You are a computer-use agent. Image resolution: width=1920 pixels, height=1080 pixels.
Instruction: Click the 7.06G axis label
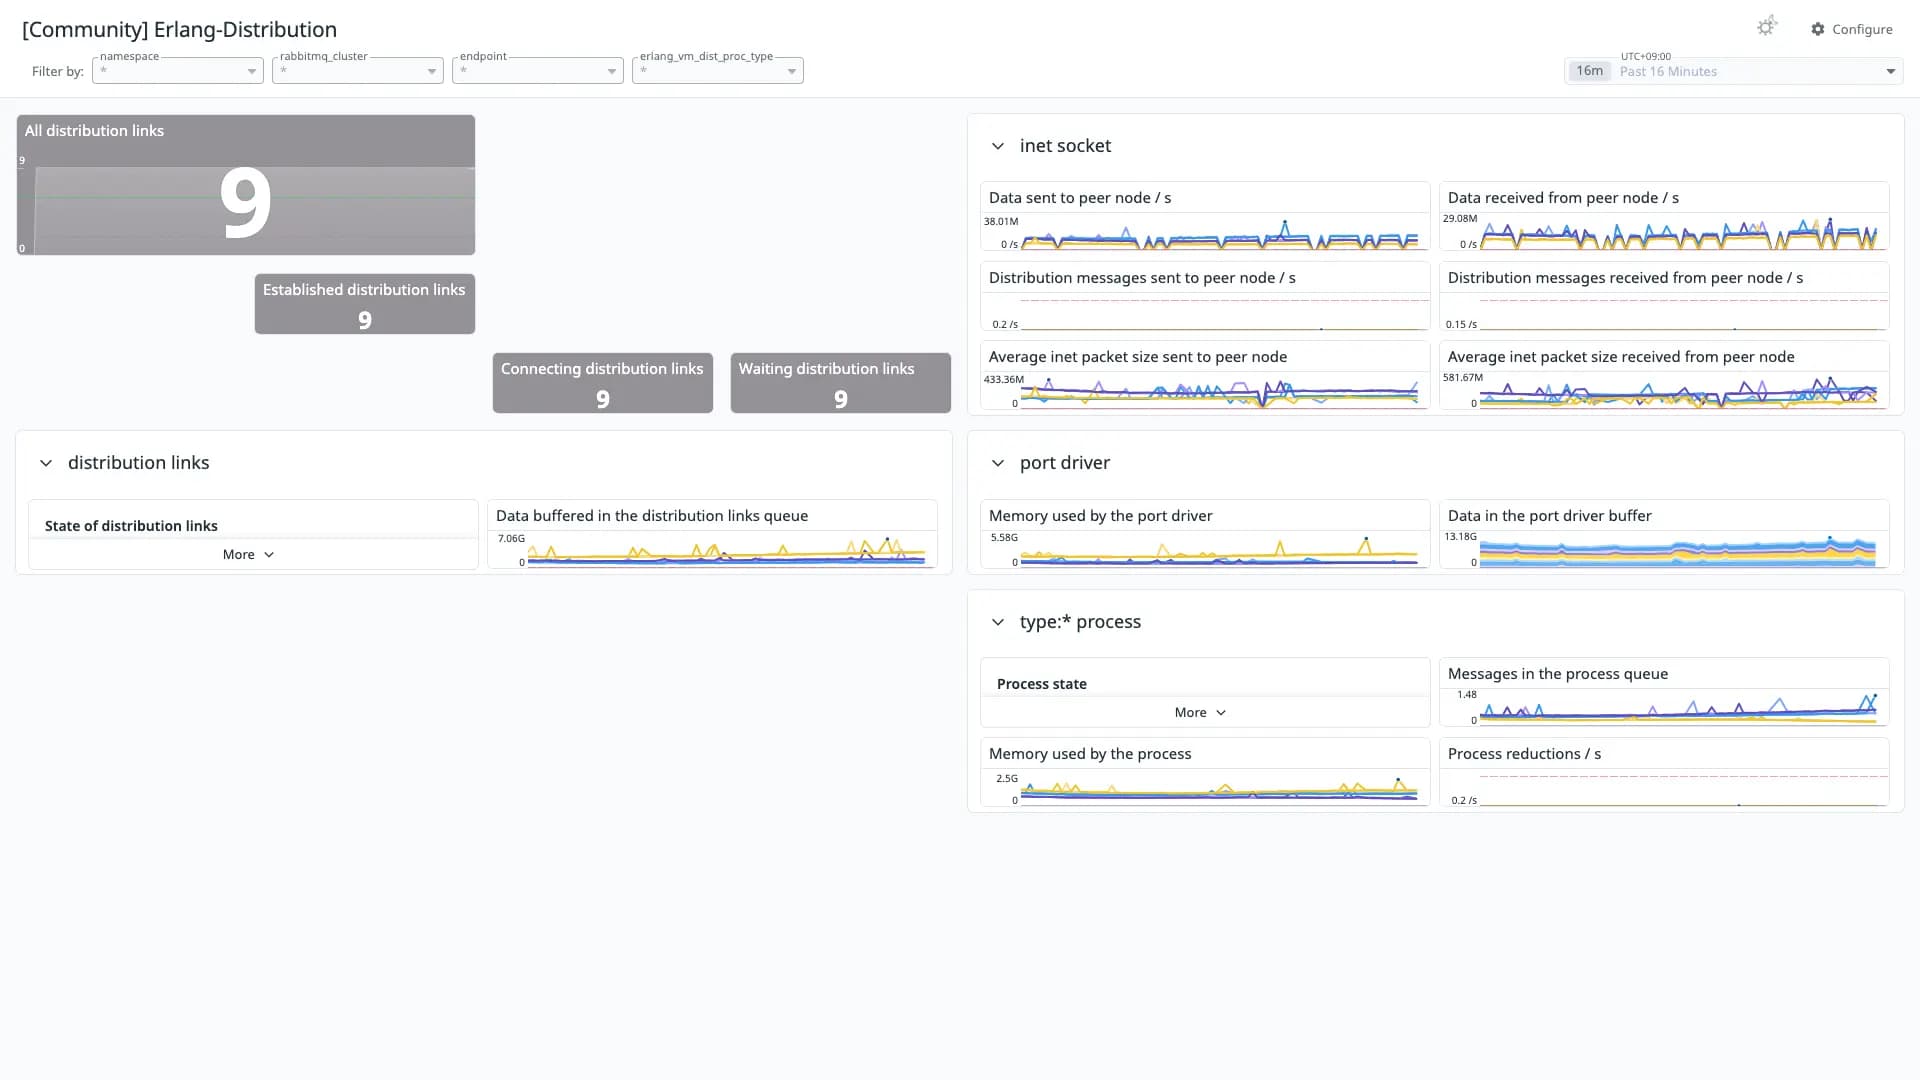pyautogui.click(x=511, y=539)
